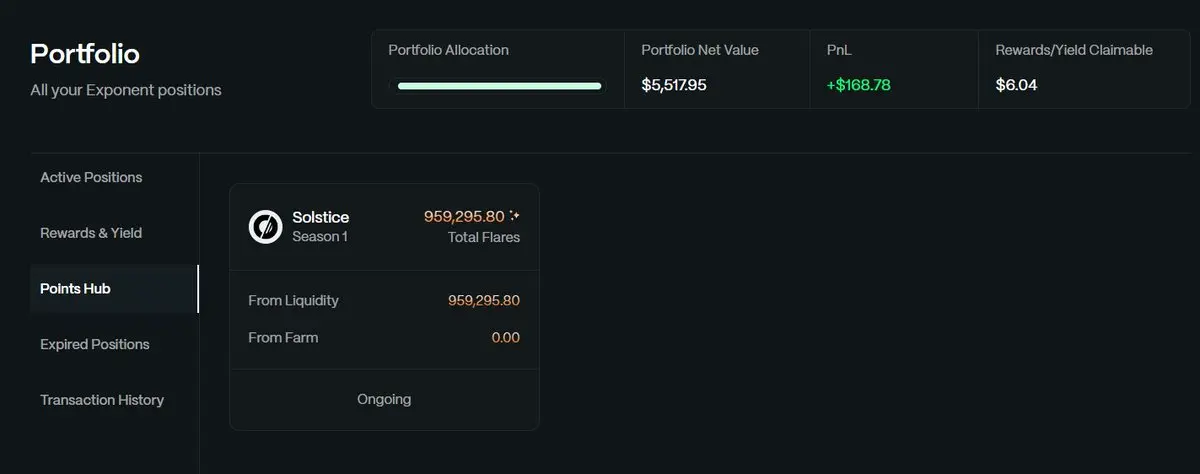Image resolution: width=1200 pixels, height=474 pixels.
Task: Select the Points Hub tab
Action: (x=75, y=289)
